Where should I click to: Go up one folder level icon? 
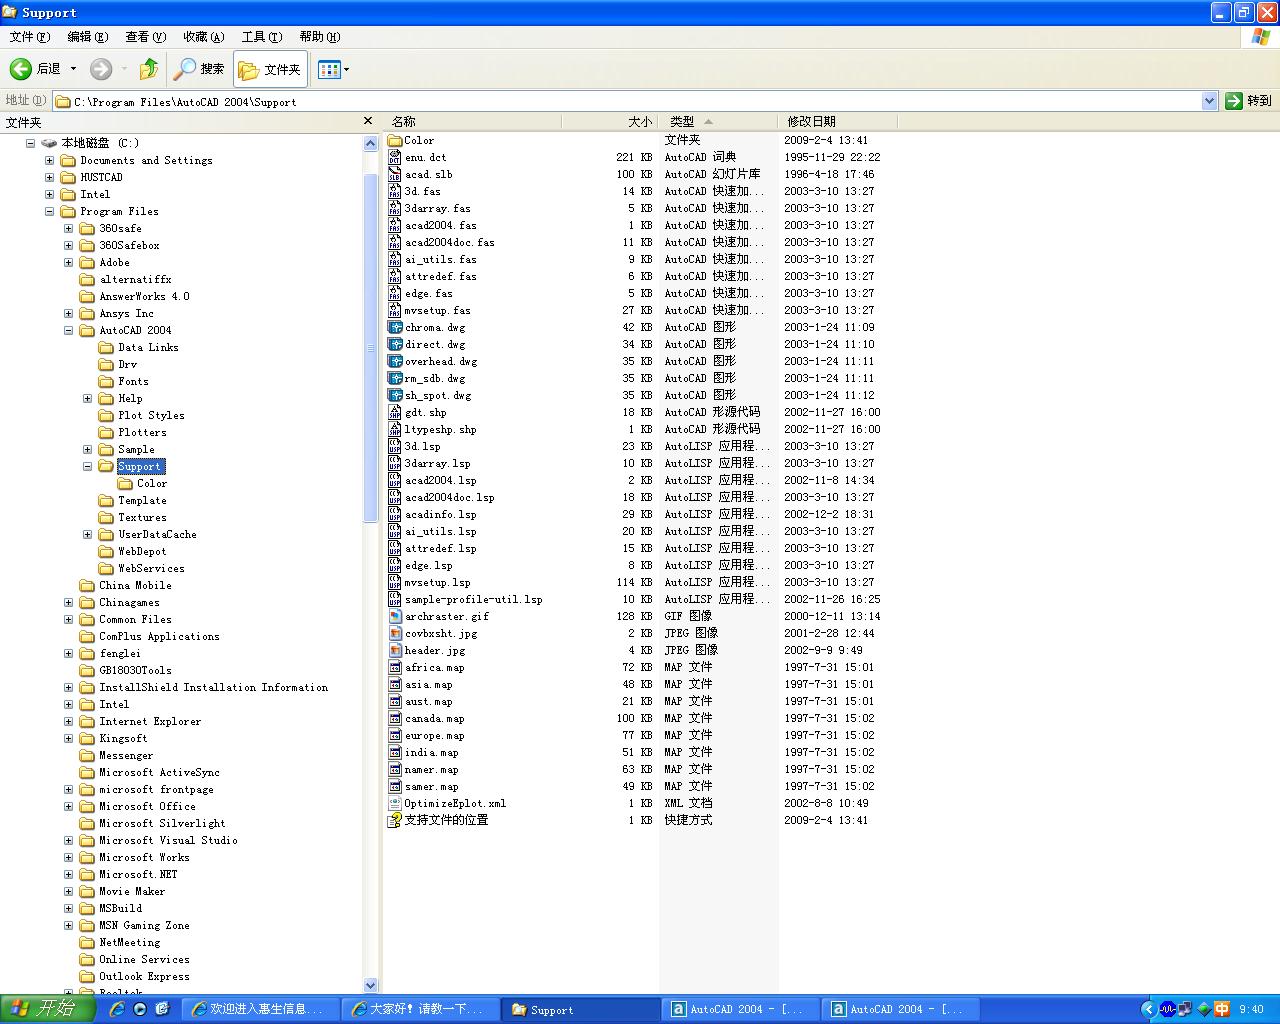pos(149,69)
